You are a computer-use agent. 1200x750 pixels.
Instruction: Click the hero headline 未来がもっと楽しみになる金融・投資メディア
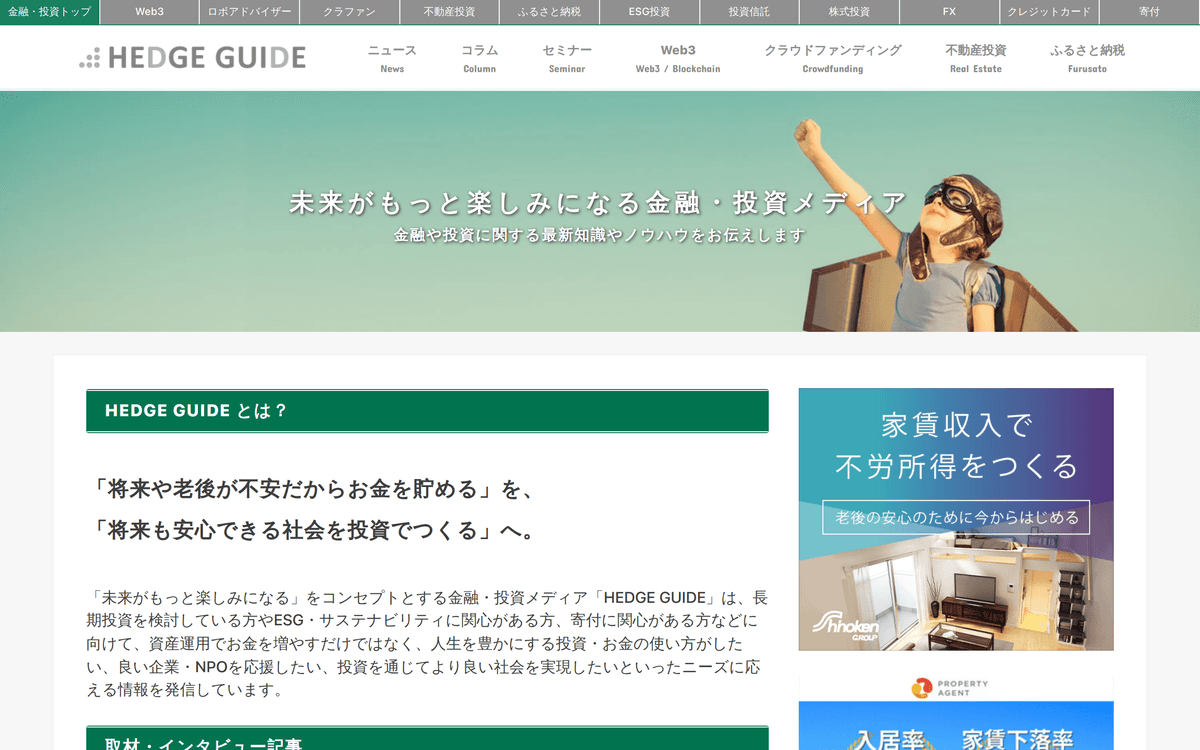click(598, 202)
